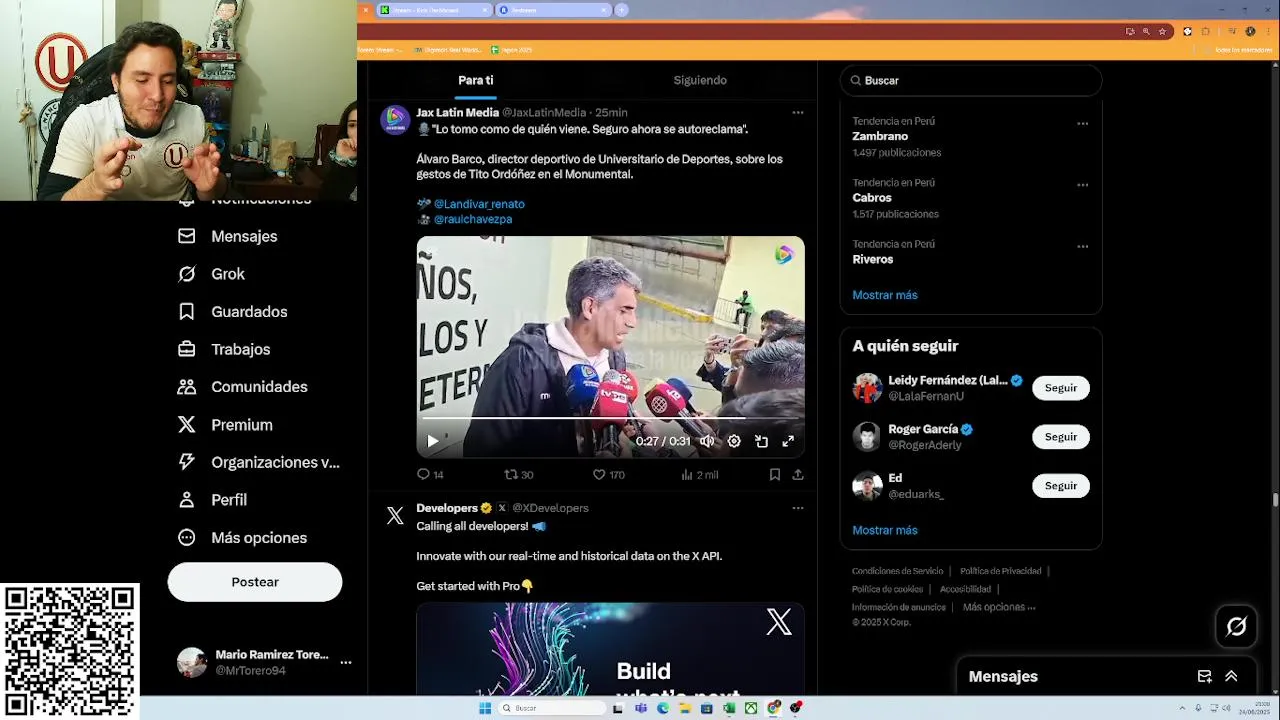This screenshot has width=1280, height=720.
Task: Open video settings gear
Action: tap(734, 441)
